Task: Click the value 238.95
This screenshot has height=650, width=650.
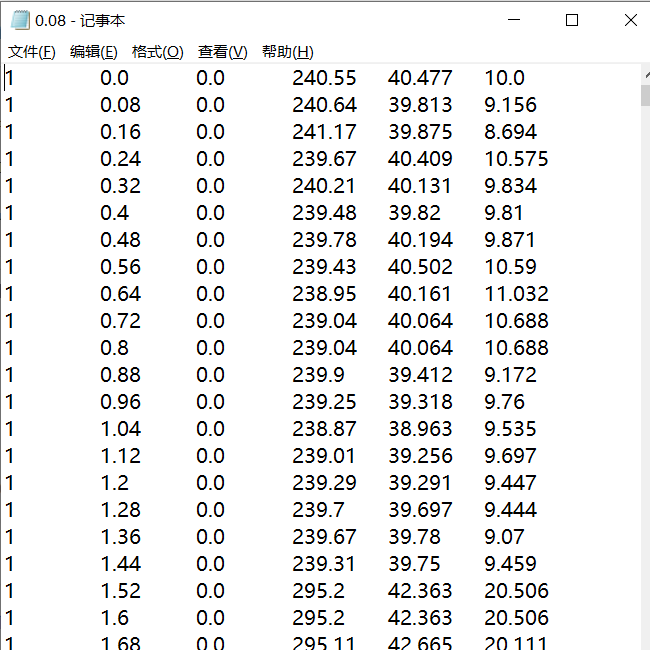Action: tap(324, 294)
